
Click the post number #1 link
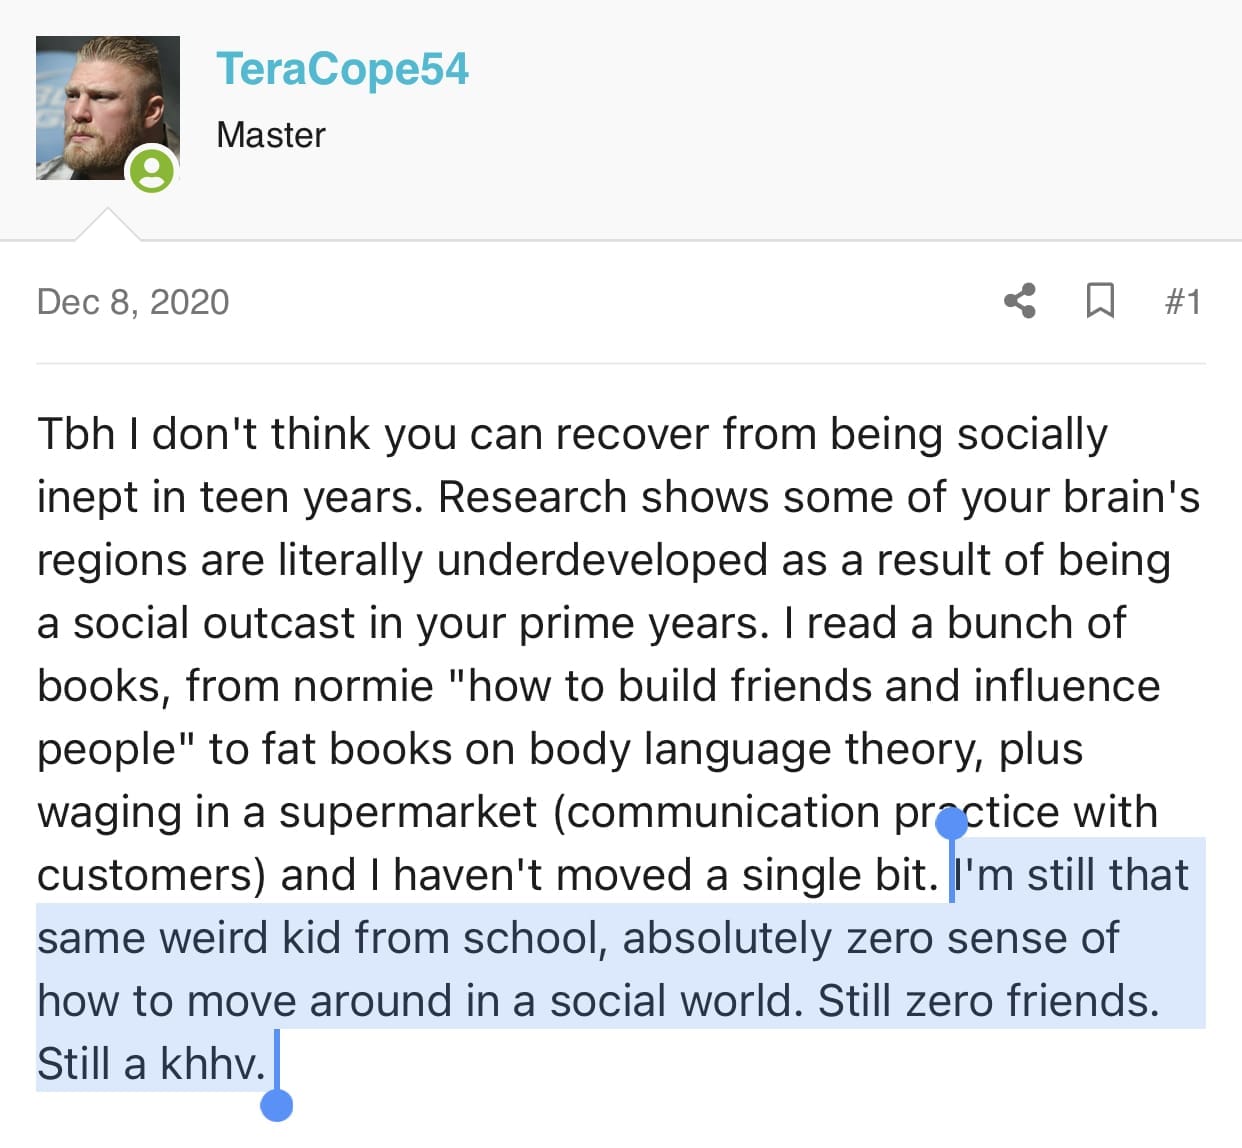point(1182,302)
